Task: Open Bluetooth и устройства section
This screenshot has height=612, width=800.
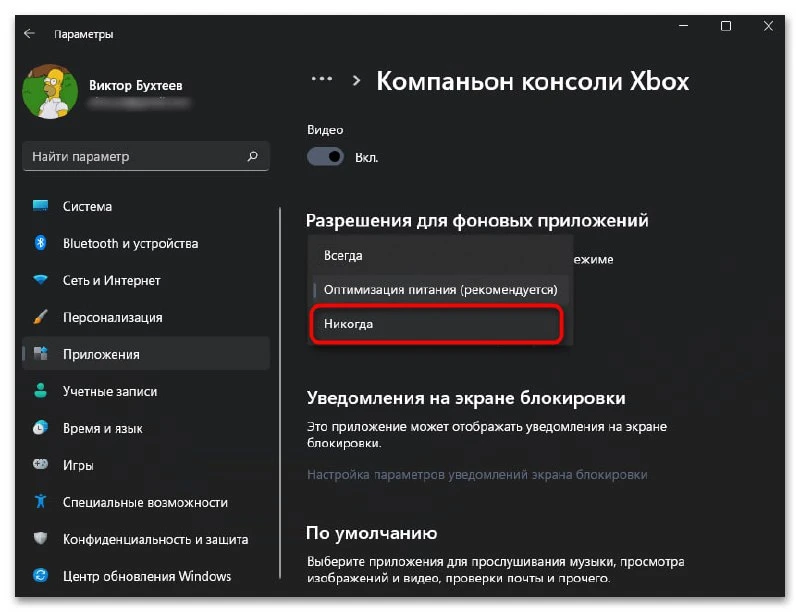Action: pyautogui.click(x=146, y=243)
